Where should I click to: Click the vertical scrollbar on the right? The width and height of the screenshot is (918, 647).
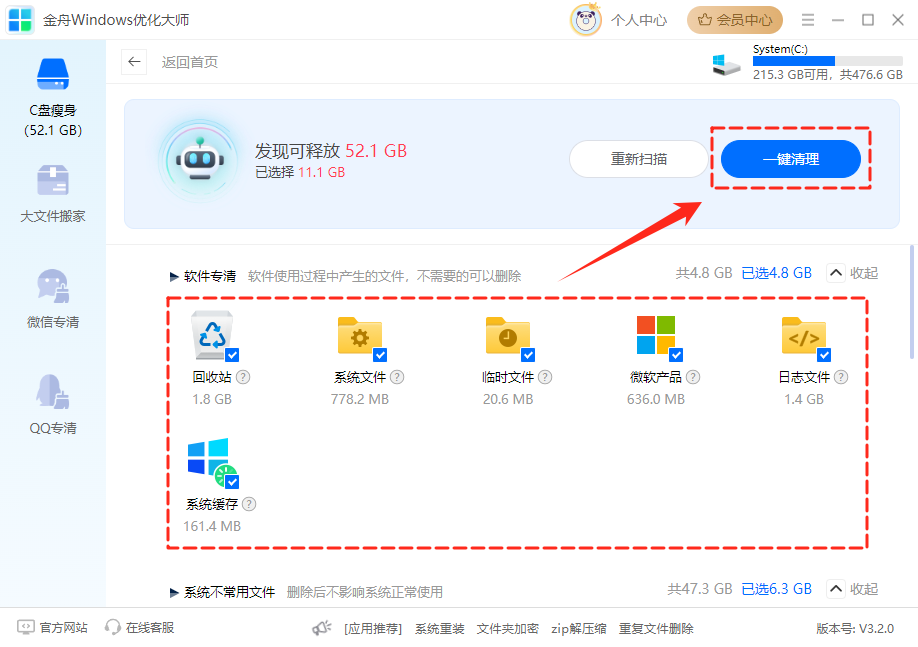912,300
